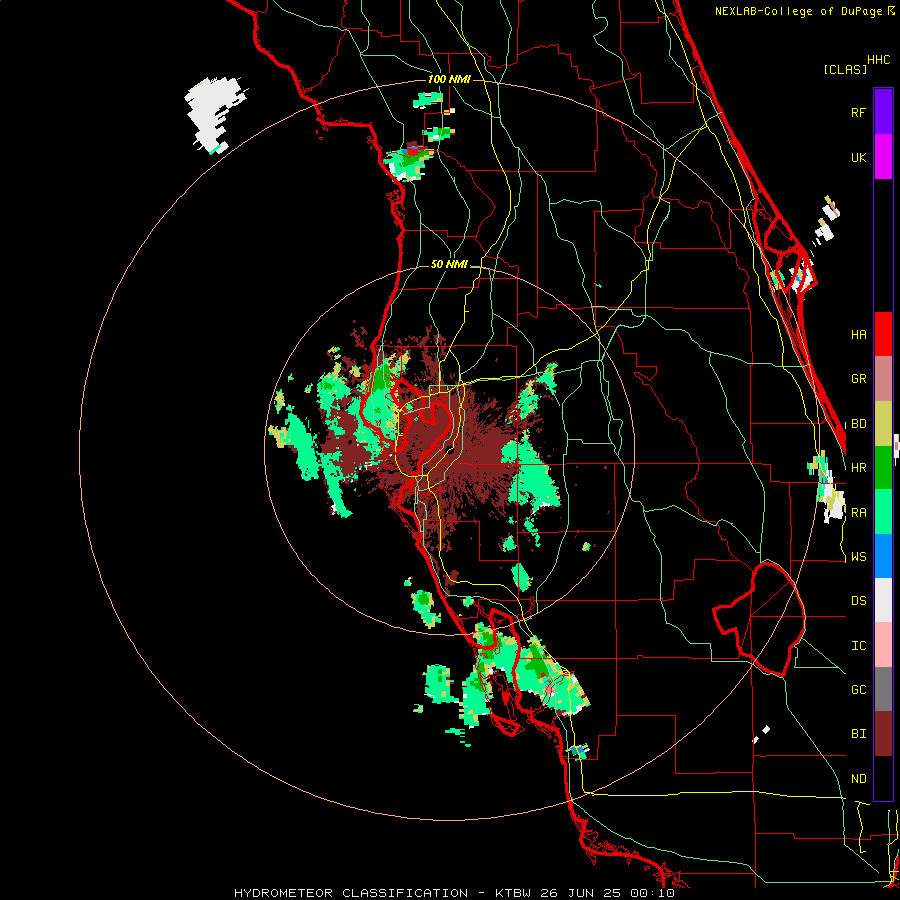Viewport: 900px width, 900px height.
Task: Click the HA legend label
Action: tap(858, 335)
